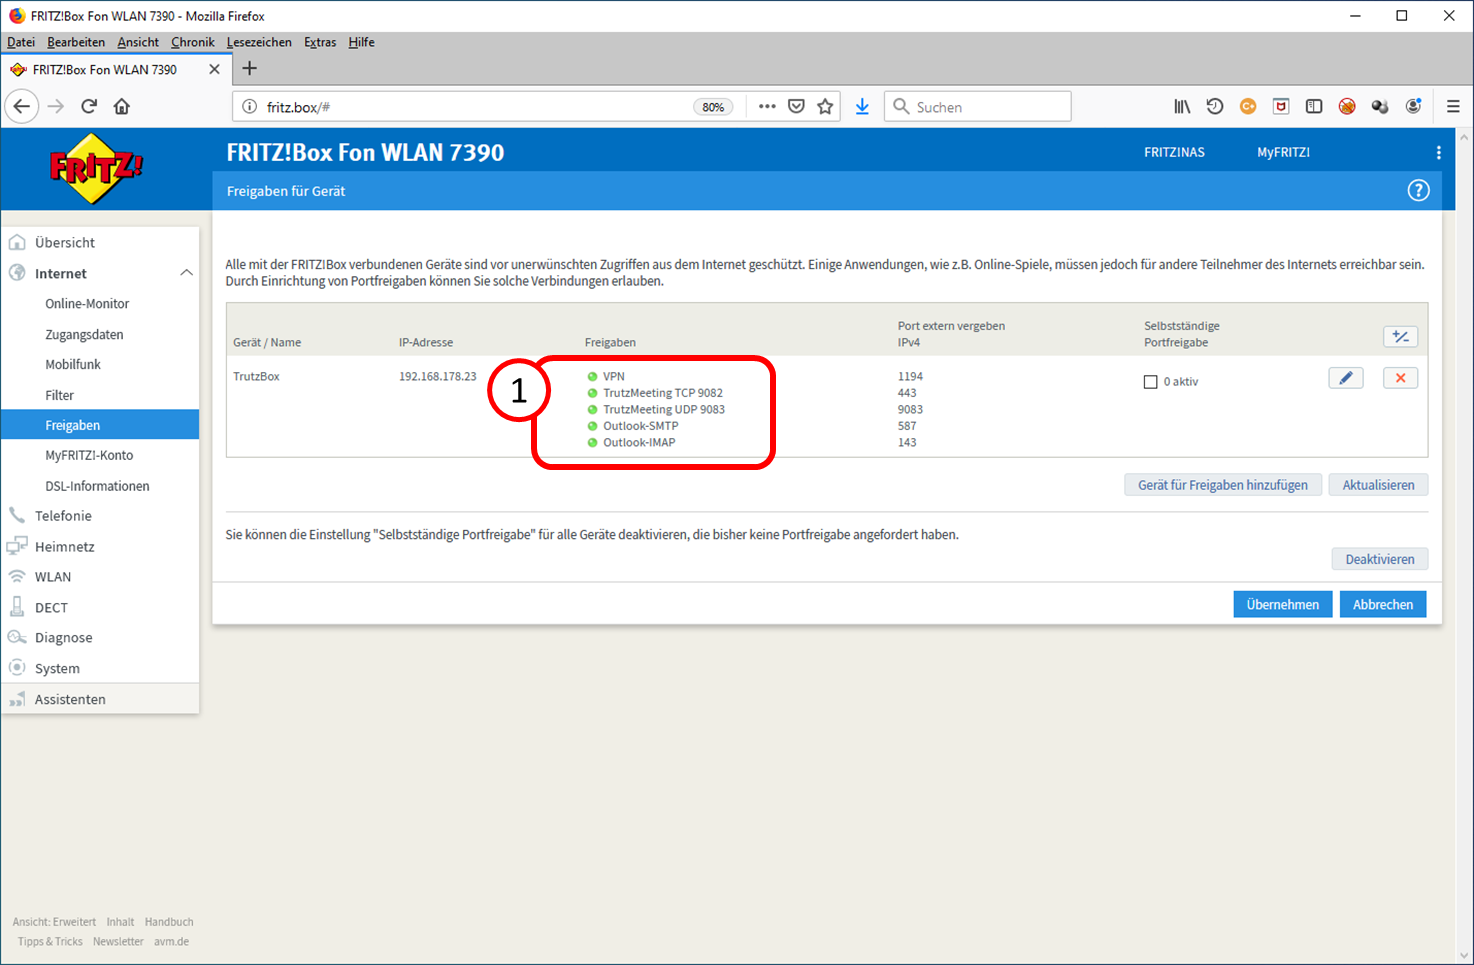Open the Firefox library icon
This screenshot has width=1474, height=965.
tap(1182, 107)
